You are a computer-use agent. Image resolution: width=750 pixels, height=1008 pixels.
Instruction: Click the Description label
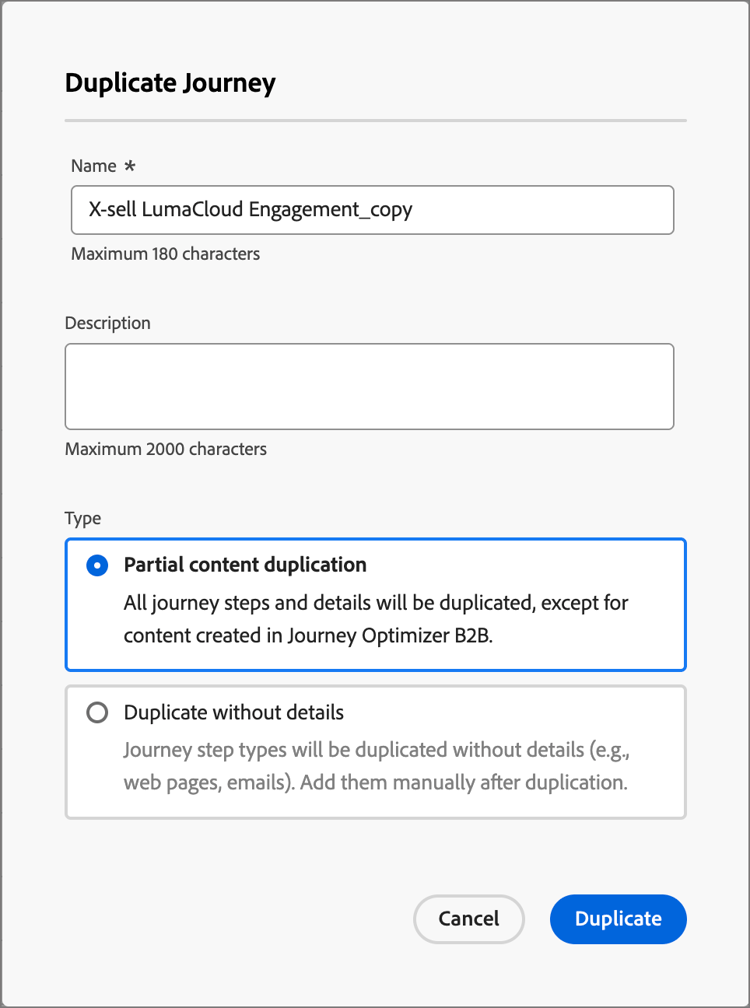click(x=107, y=323)
